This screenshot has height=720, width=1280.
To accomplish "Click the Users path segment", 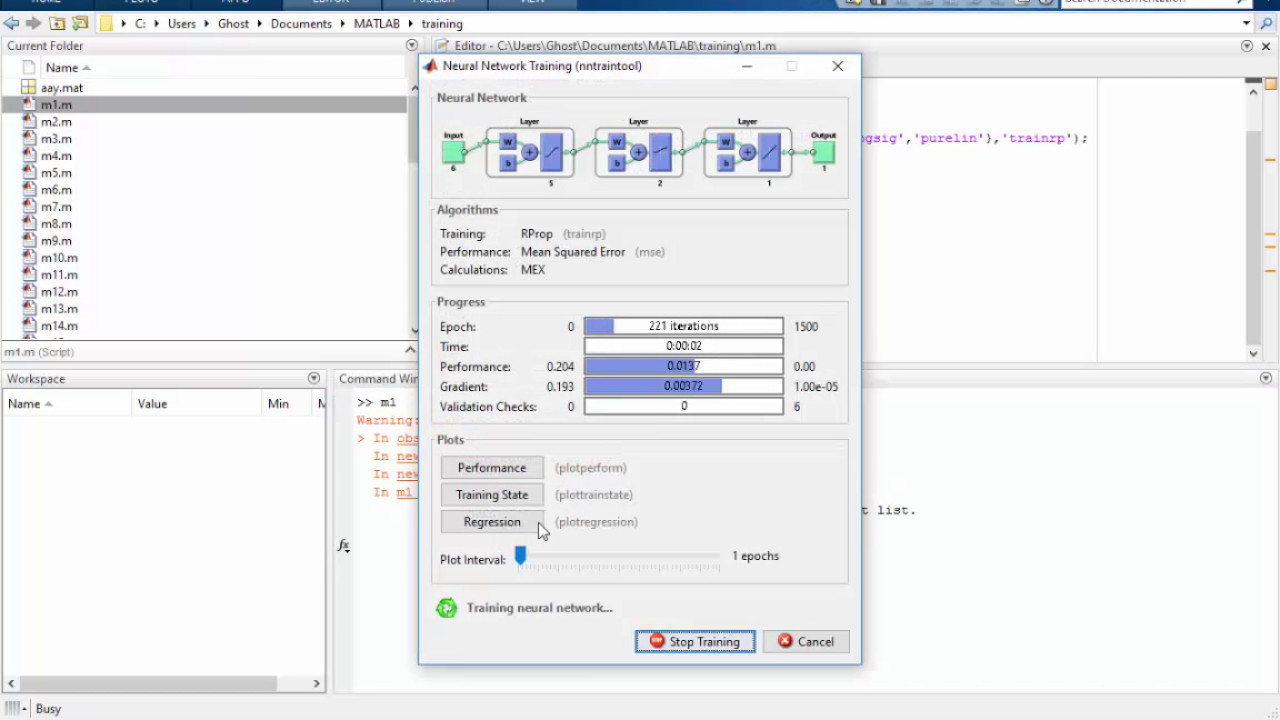I will pyautogui.click(x=181, y=23).
